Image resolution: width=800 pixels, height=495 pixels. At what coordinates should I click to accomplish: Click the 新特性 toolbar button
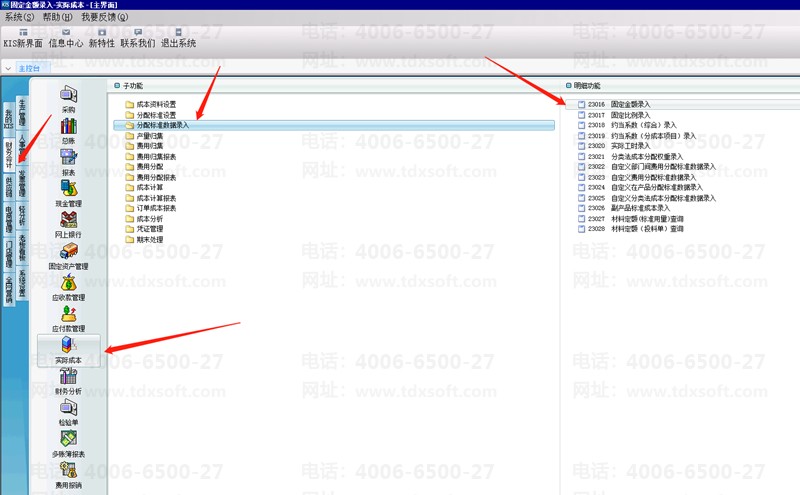point(102,38)
